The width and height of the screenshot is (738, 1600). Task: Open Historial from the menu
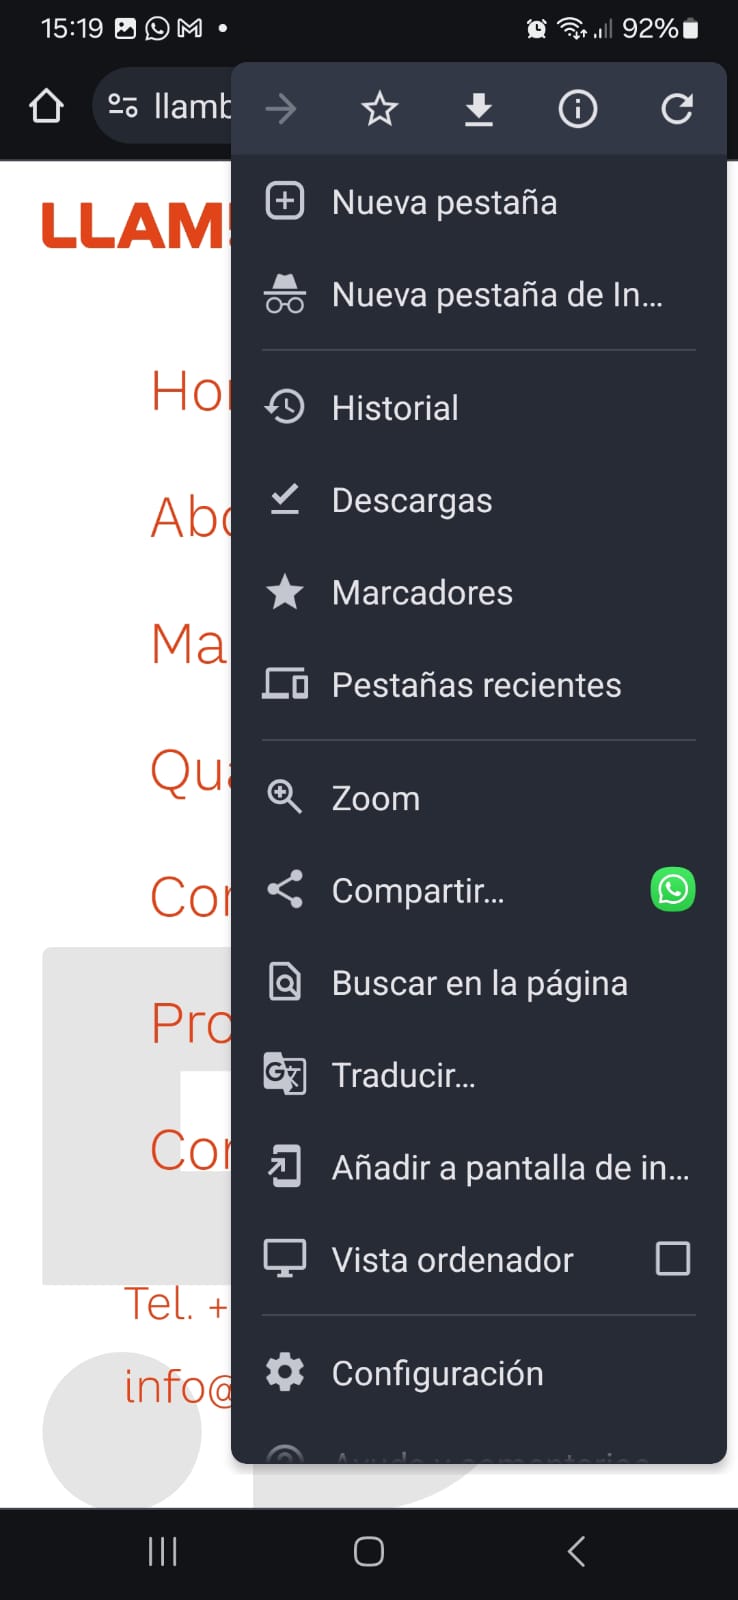click(x=395, y=408)
